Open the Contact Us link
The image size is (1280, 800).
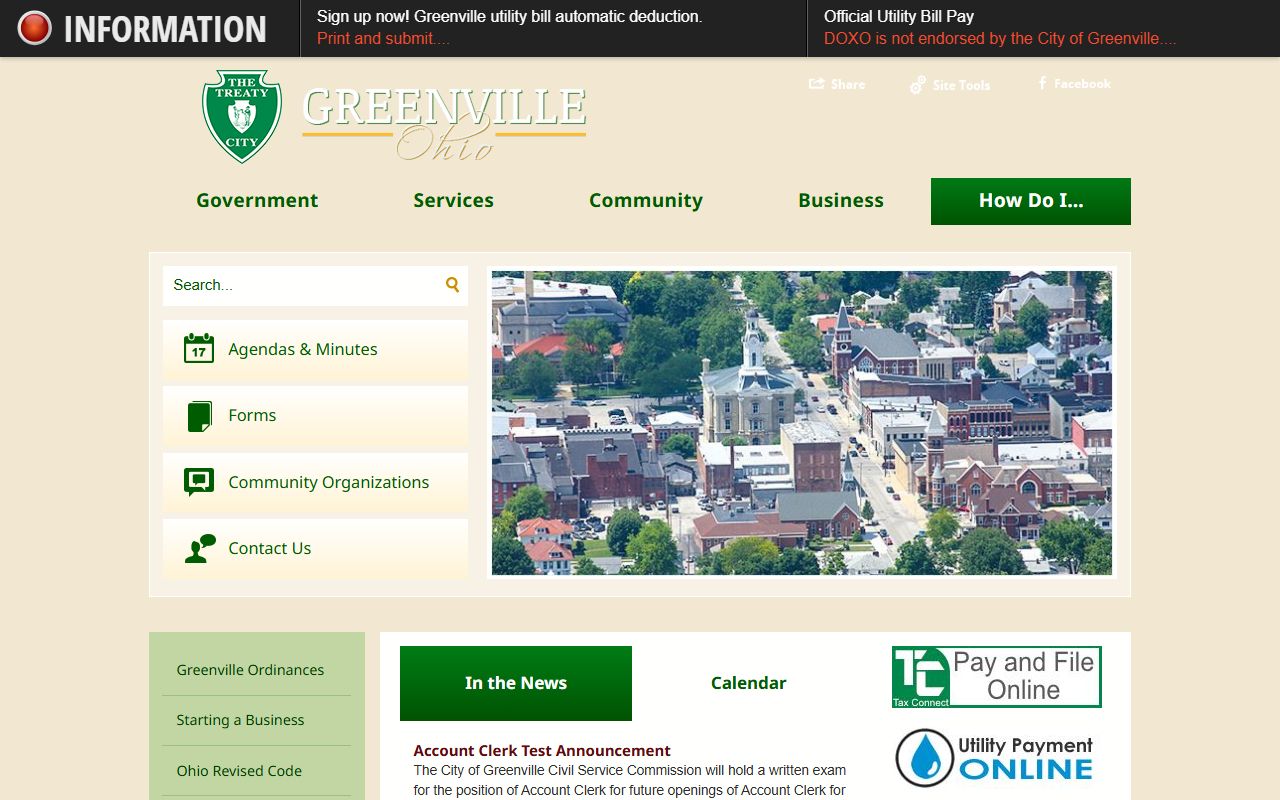point(315,548)
